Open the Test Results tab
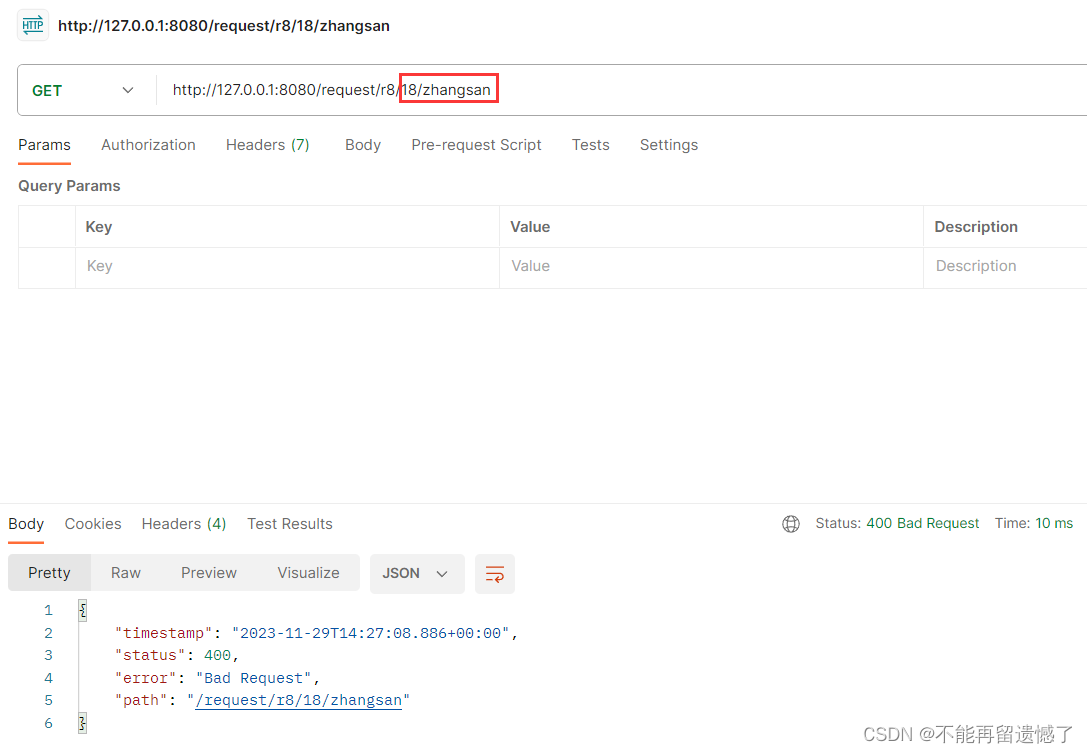The image size is (1087, 753). pos(290,524)
